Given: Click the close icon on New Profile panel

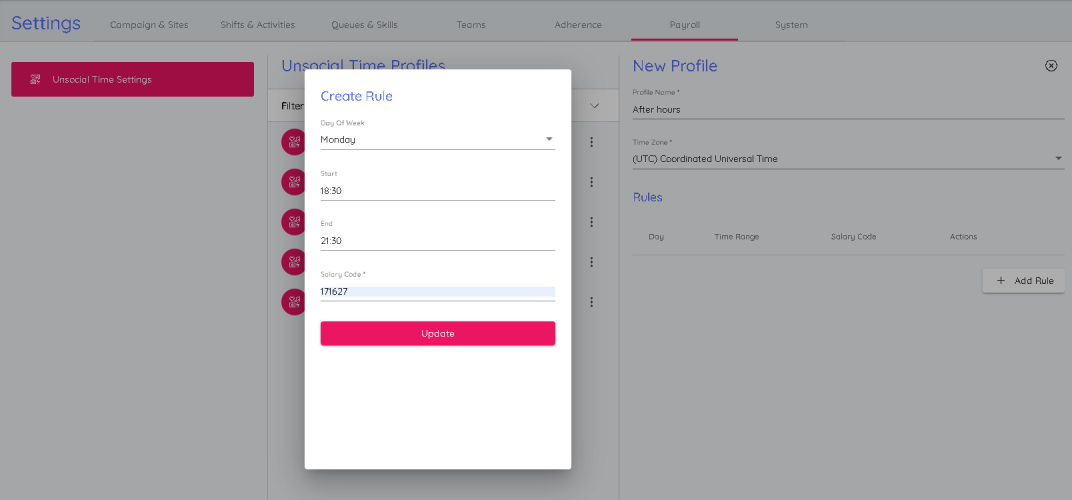Looking at the screenshot, I should tap(1051, 66).
